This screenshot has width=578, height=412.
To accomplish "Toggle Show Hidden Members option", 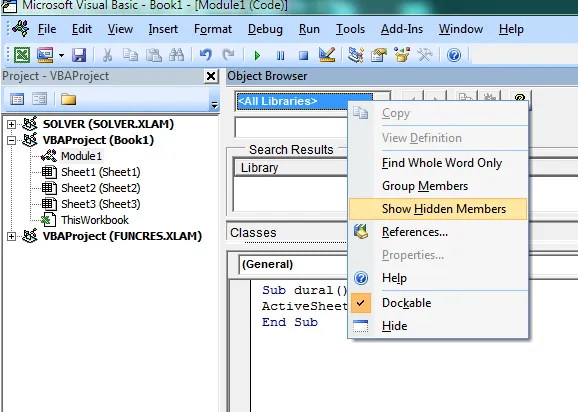I will tap(438, 209).
